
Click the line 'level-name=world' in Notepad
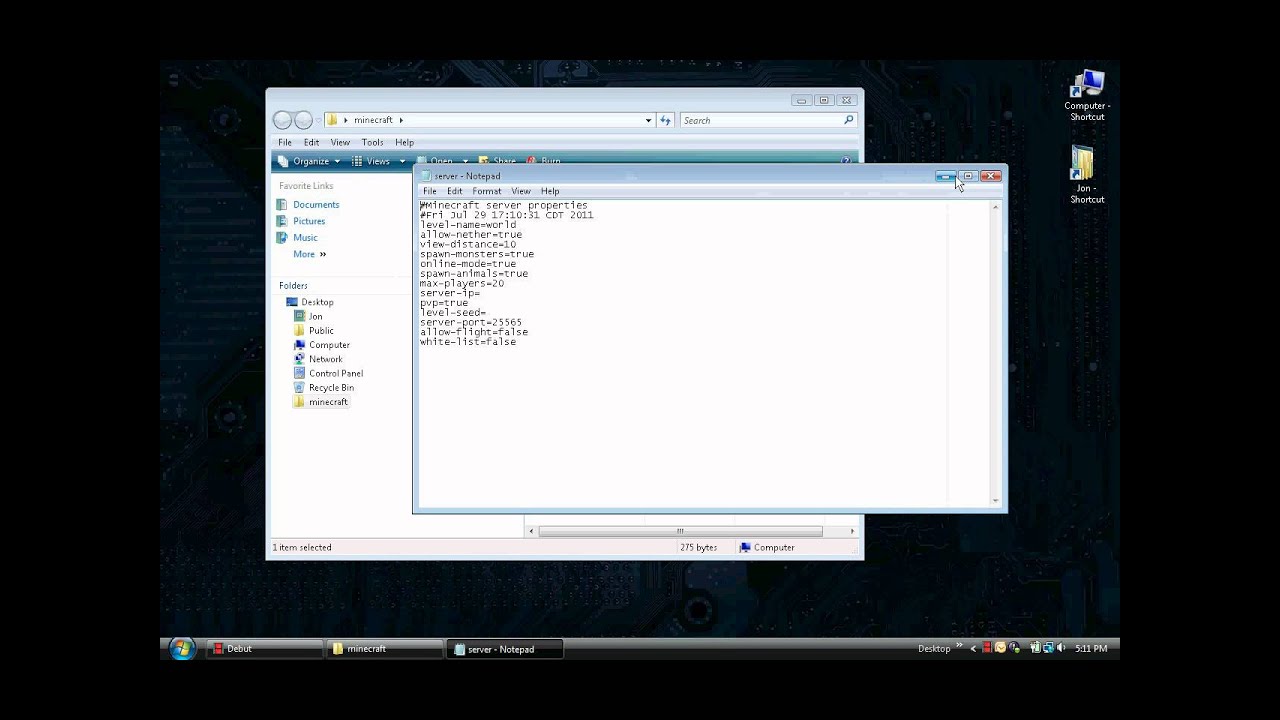[468, 225]
